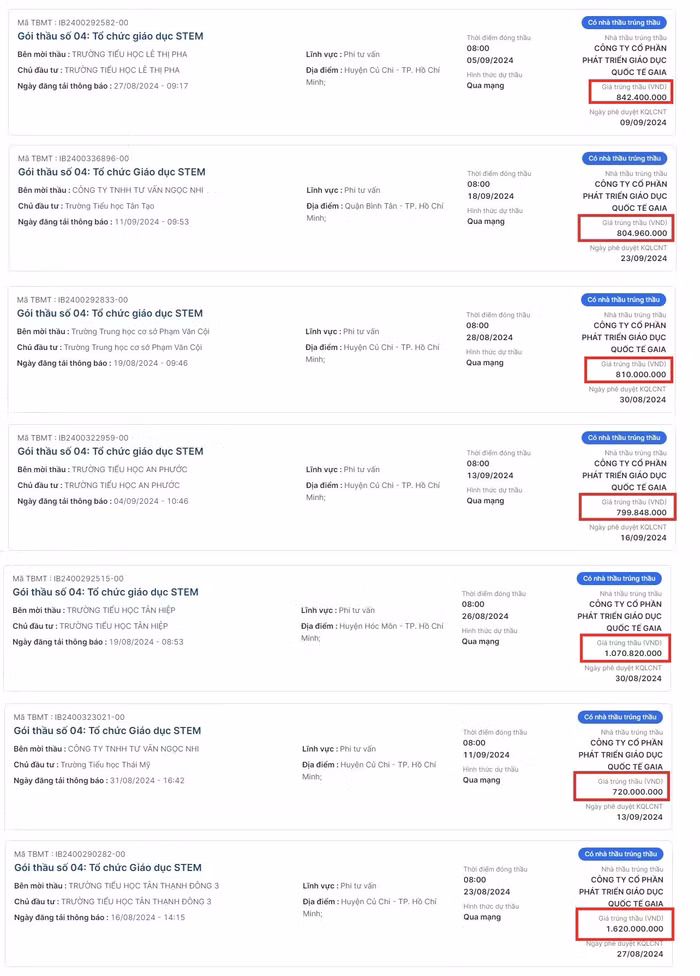The image size is (700, 976).
Task: Open the STEM tender title for Tân Thạnh Đông 3
Action: (108, 868)
